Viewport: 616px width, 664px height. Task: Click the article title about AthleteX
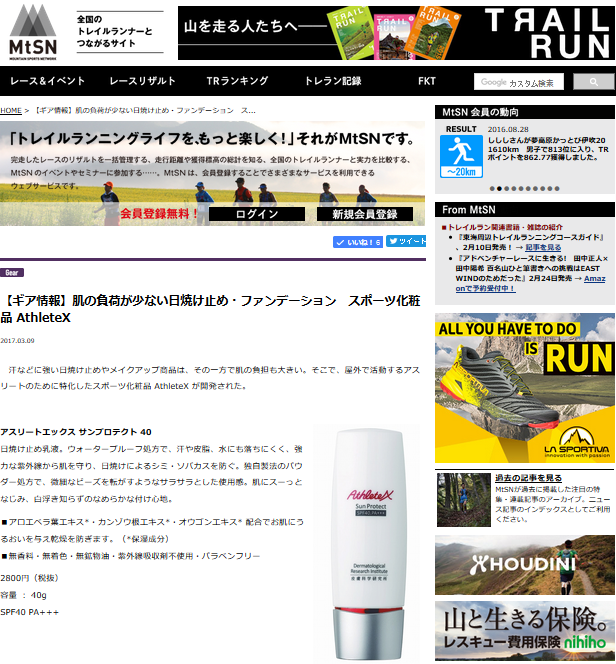coord(210,309)
